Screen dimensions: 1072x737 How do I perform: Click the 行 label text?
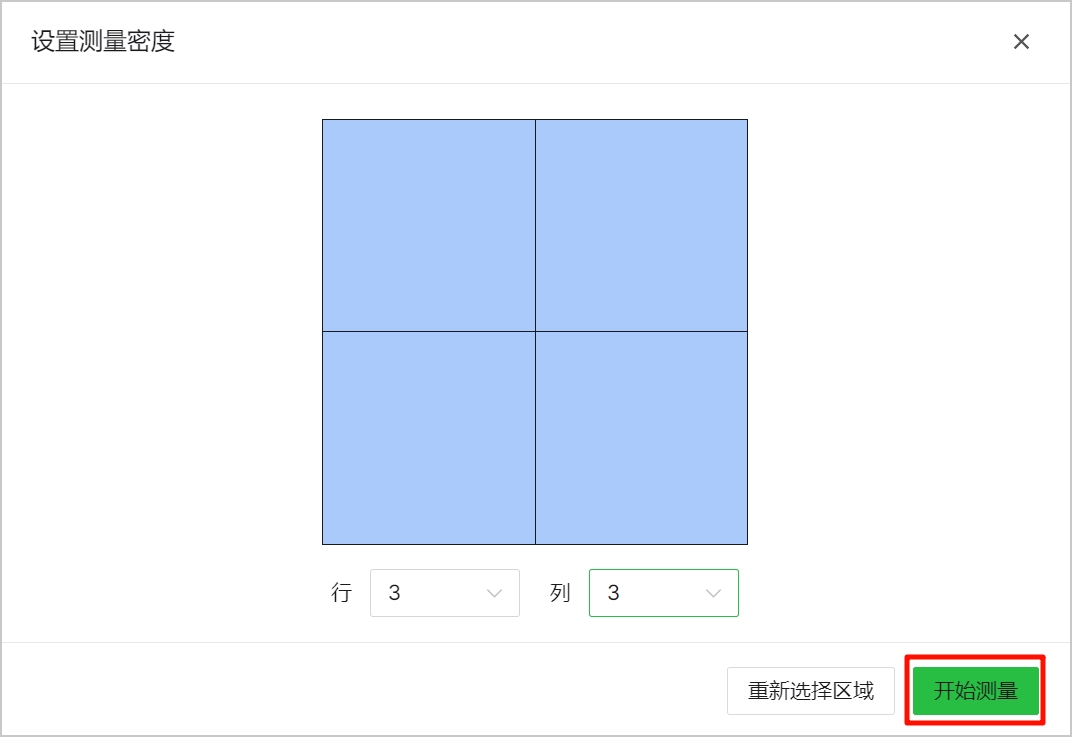341,593
